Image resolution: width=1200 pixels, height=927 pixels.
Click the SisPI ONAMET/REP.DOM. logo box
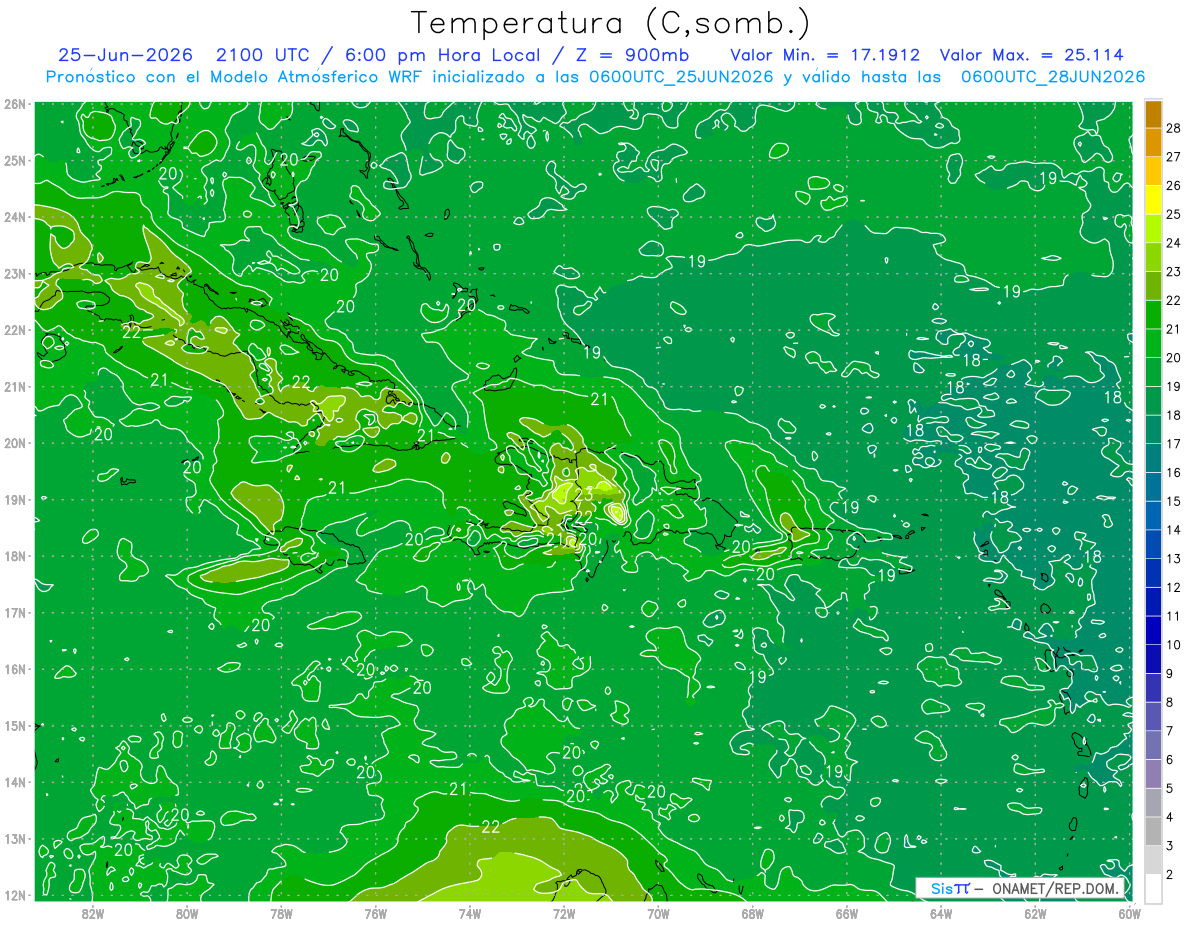[x=1020, y=888]
